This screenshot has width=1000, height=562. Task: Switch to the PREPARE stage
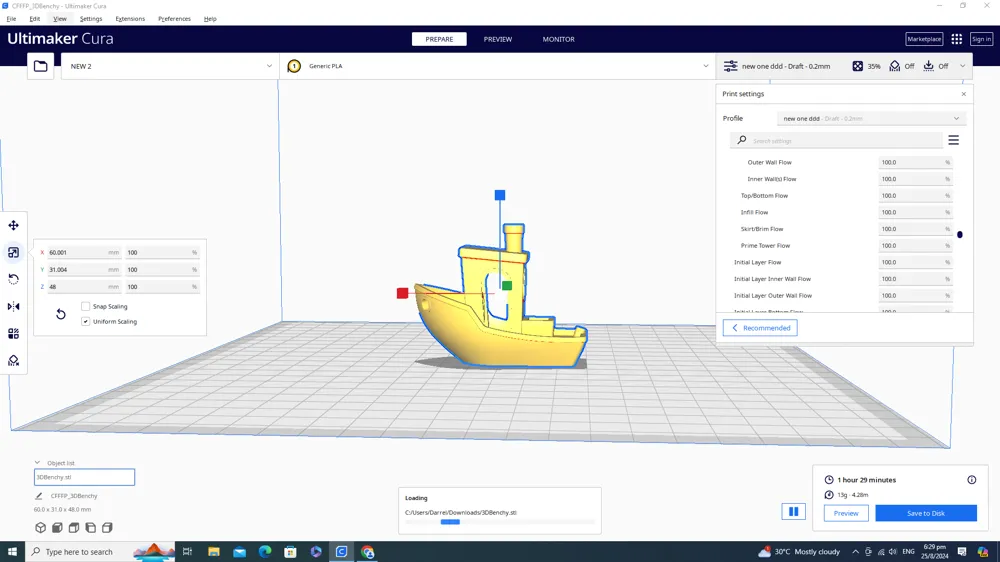click(439, 39)
